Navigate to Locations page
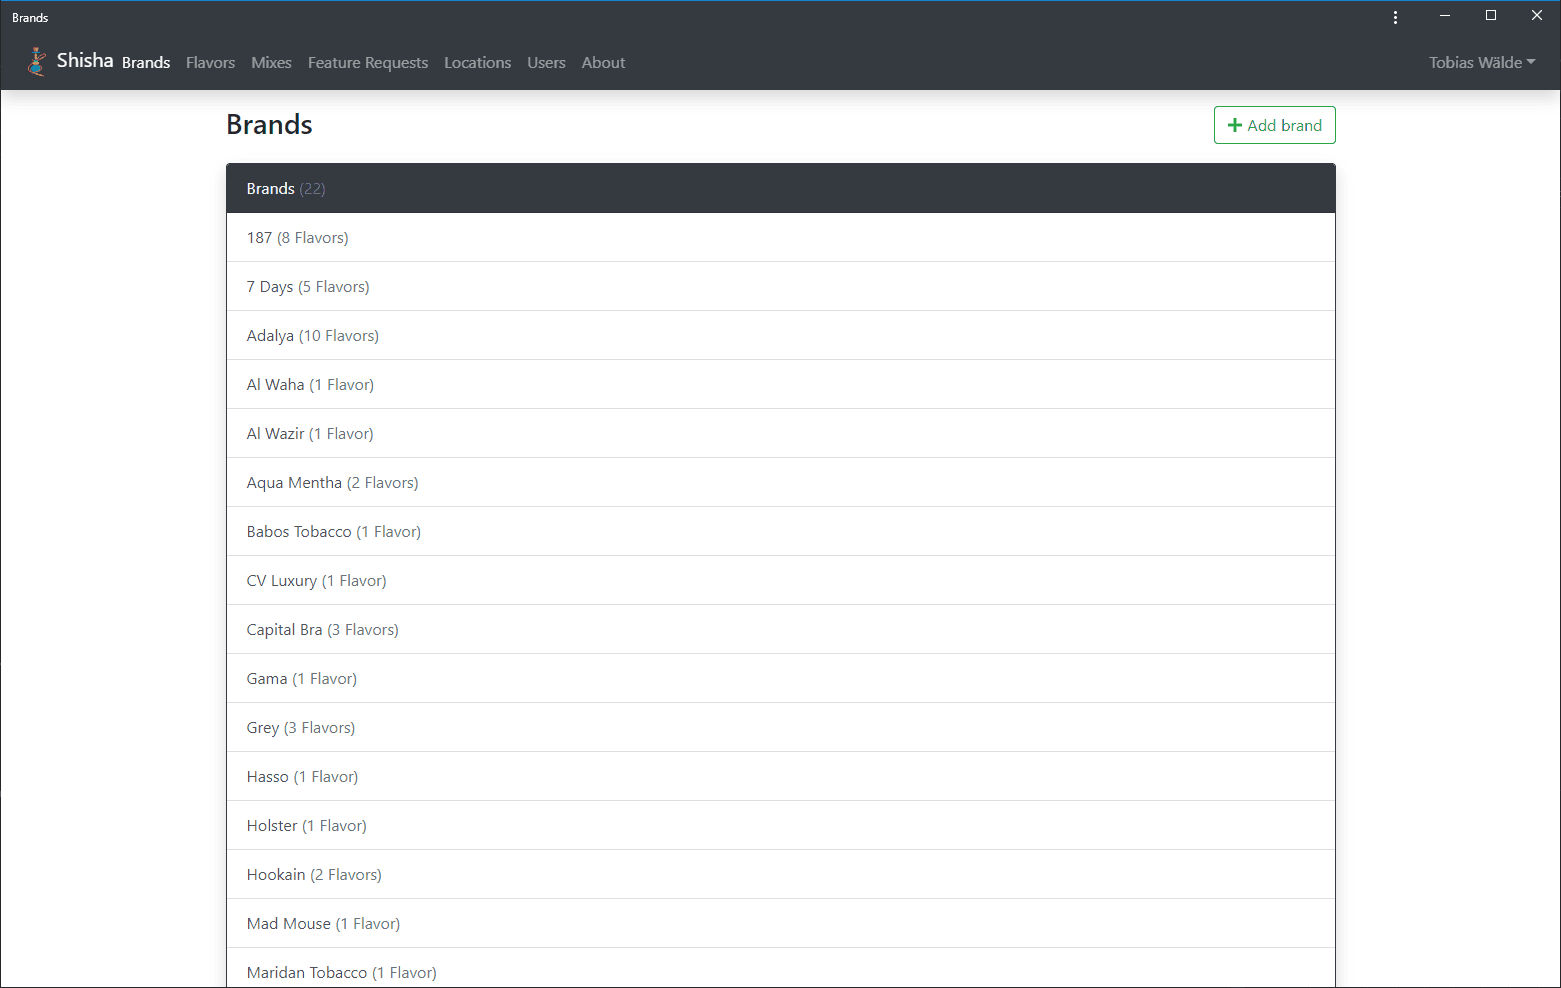Screen dimensions: 1561x988 click(477, 62)
